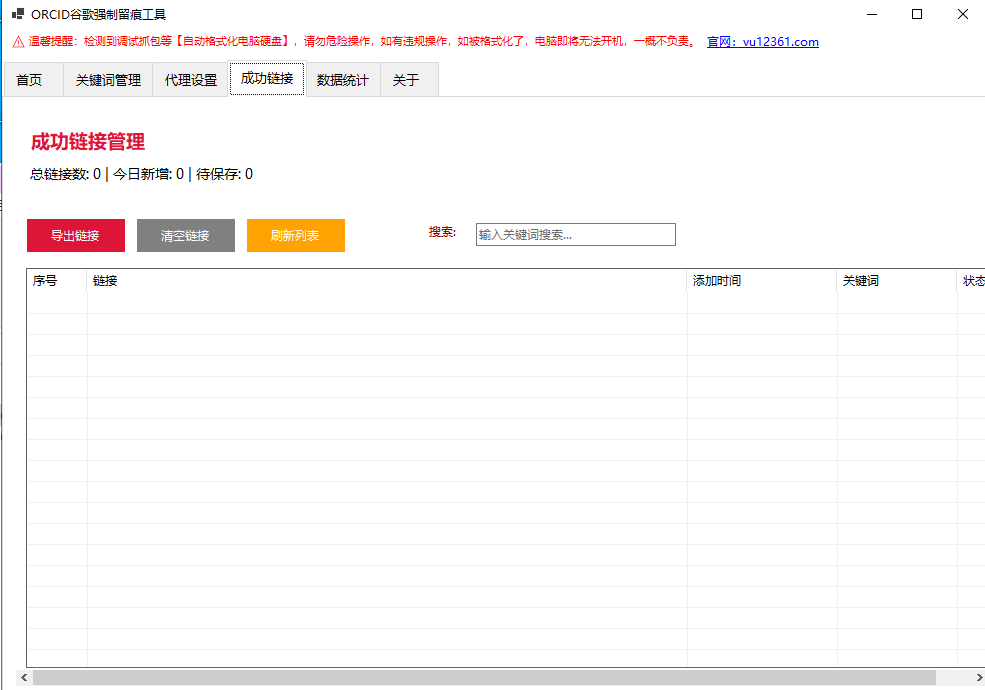The height and width of the screenshot is (690, 985).
Task: Click the scrollbar left arrow
Action: click(23, 678)
